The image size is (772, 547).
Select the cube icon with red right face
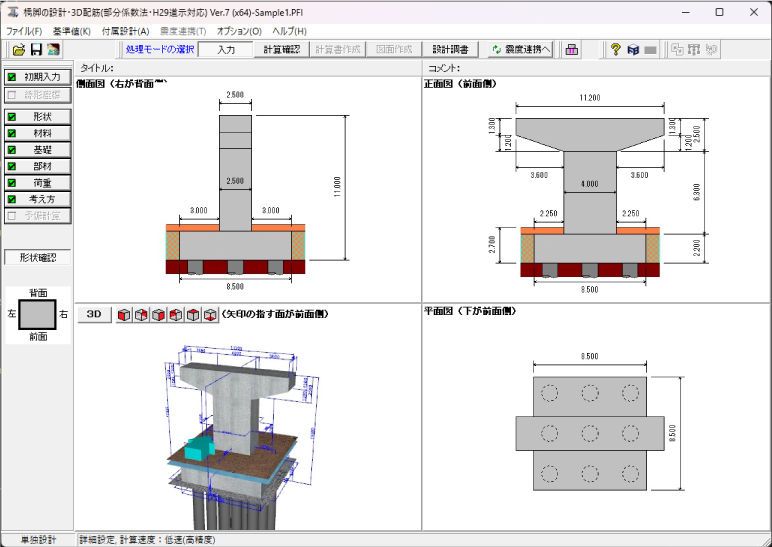pyautogui.click(x=159, y=315)
